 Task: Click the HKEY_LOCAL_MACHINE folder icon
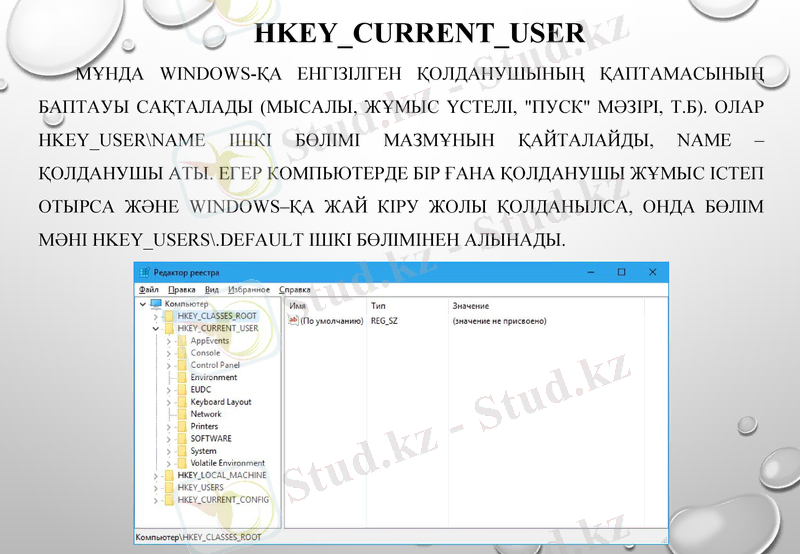(x=169, y=475)
